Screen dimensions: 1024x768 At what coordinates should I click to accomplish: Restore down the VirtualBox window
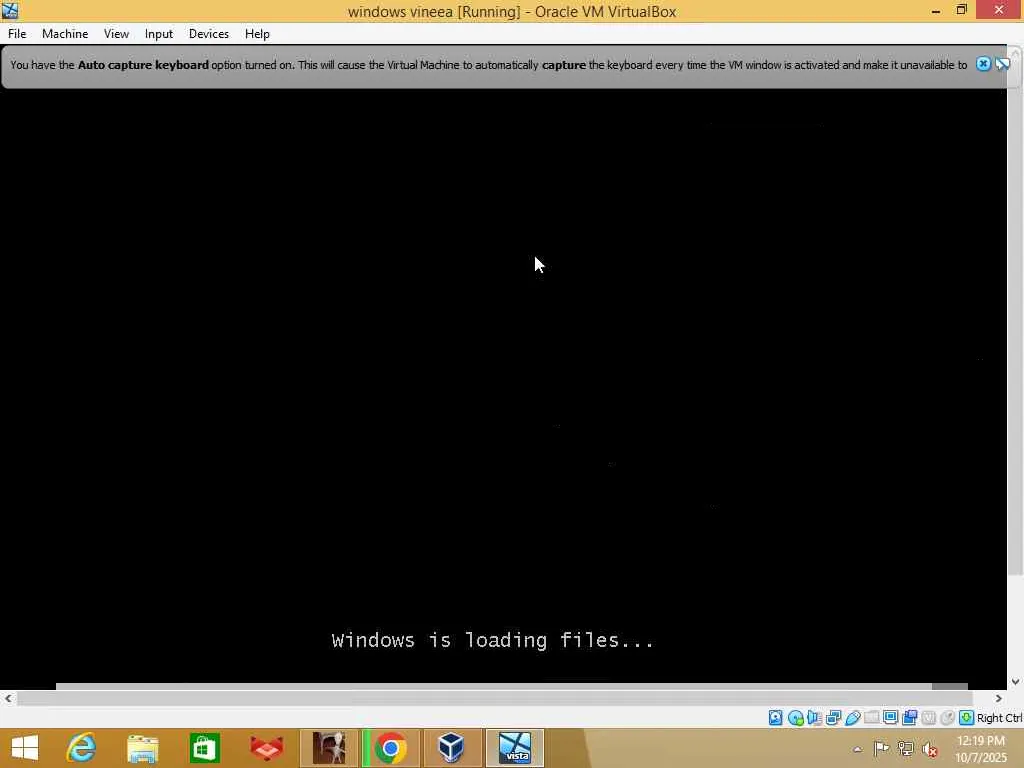coord(961,10)
